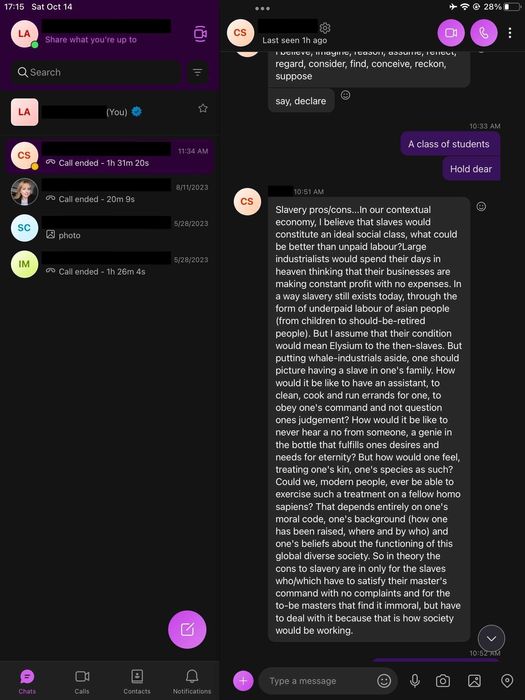525x700 pixels.
Task: Share location using the pin icon
Action: [507, 680]
